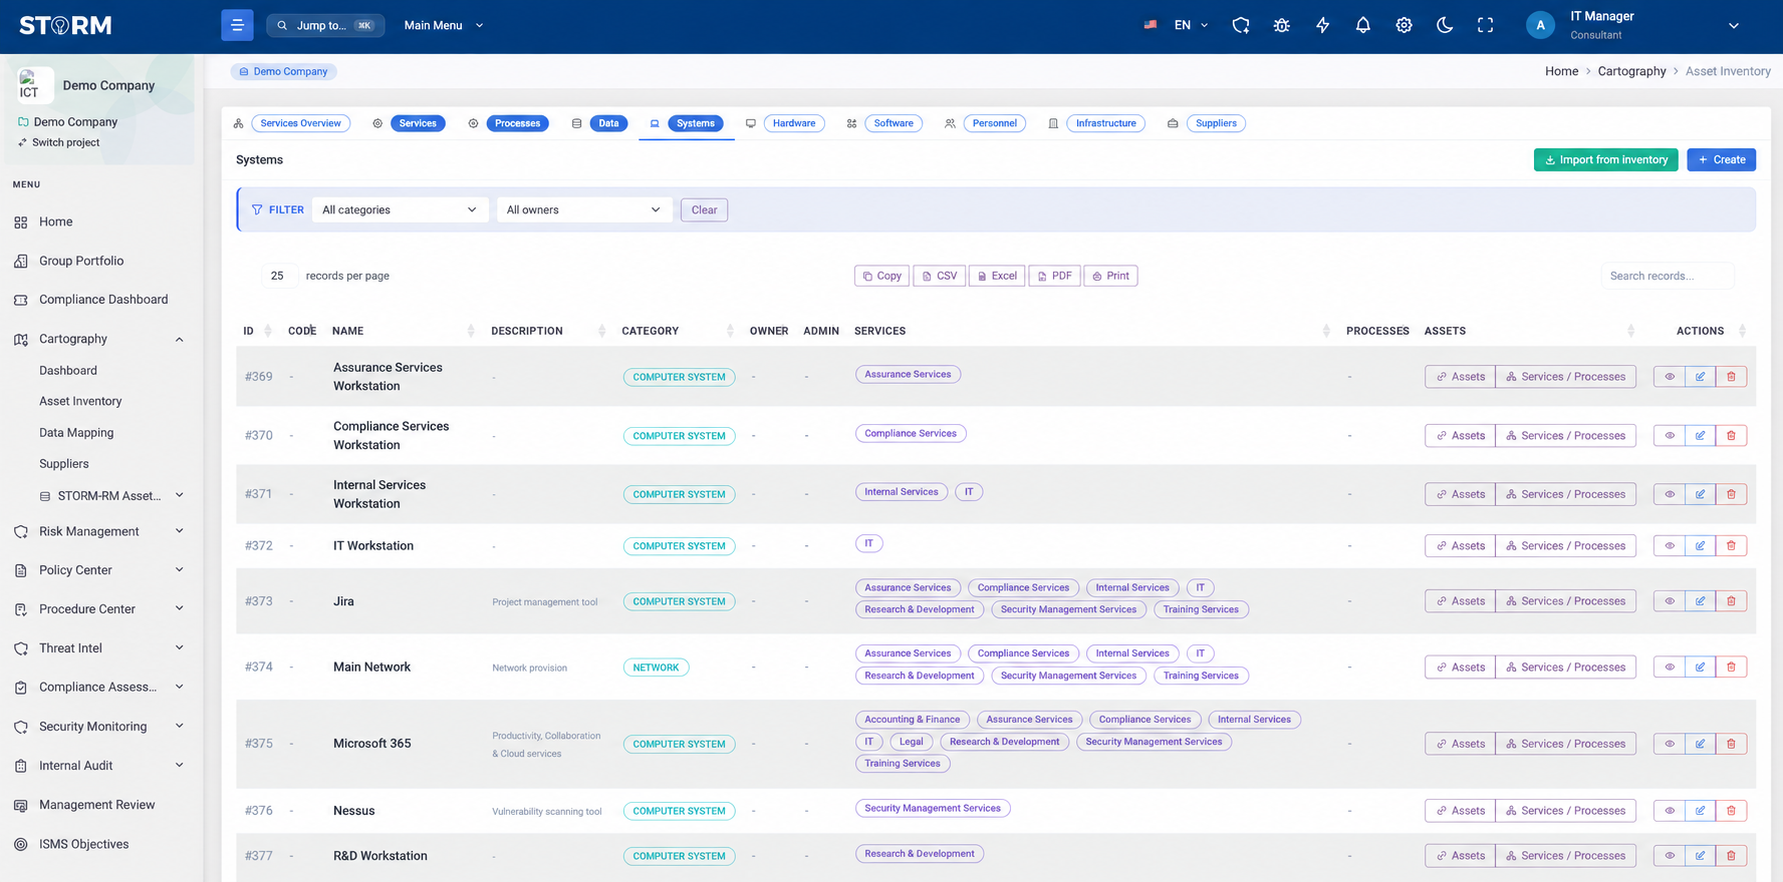
Task: Export the table as CSV
Action: [940, 276]
